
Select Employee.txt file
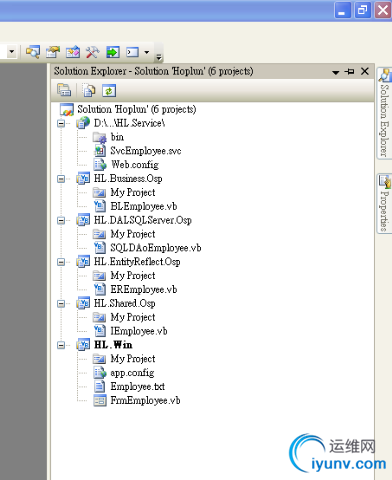138,387
